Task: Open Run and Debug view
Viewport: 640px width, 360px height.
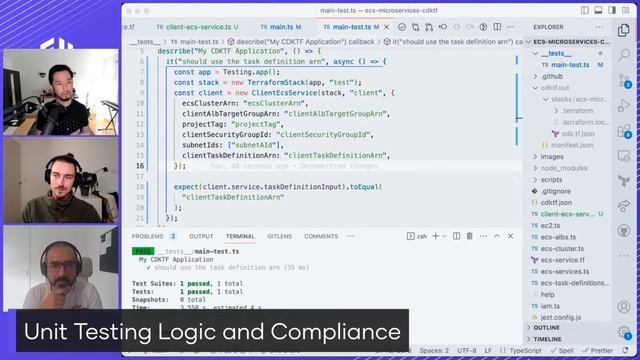Action: point(624,105)
